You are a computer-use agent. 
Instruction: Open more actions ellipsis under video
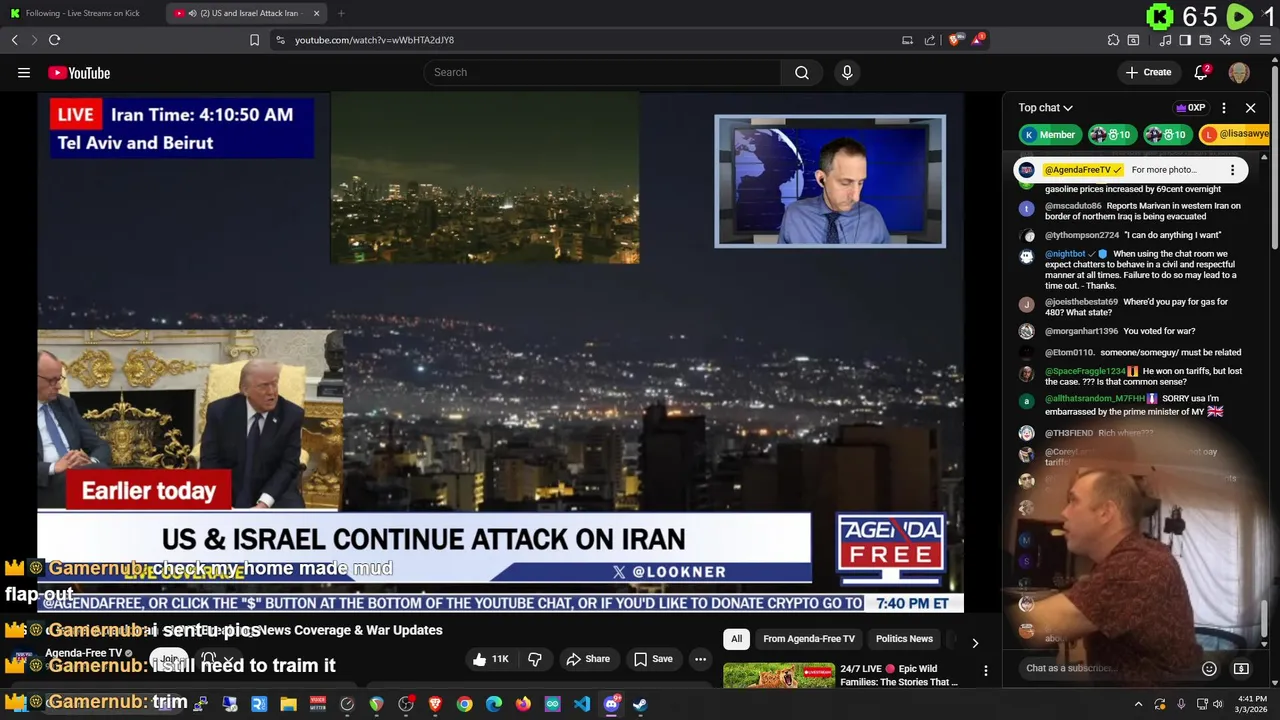[700, 659]
